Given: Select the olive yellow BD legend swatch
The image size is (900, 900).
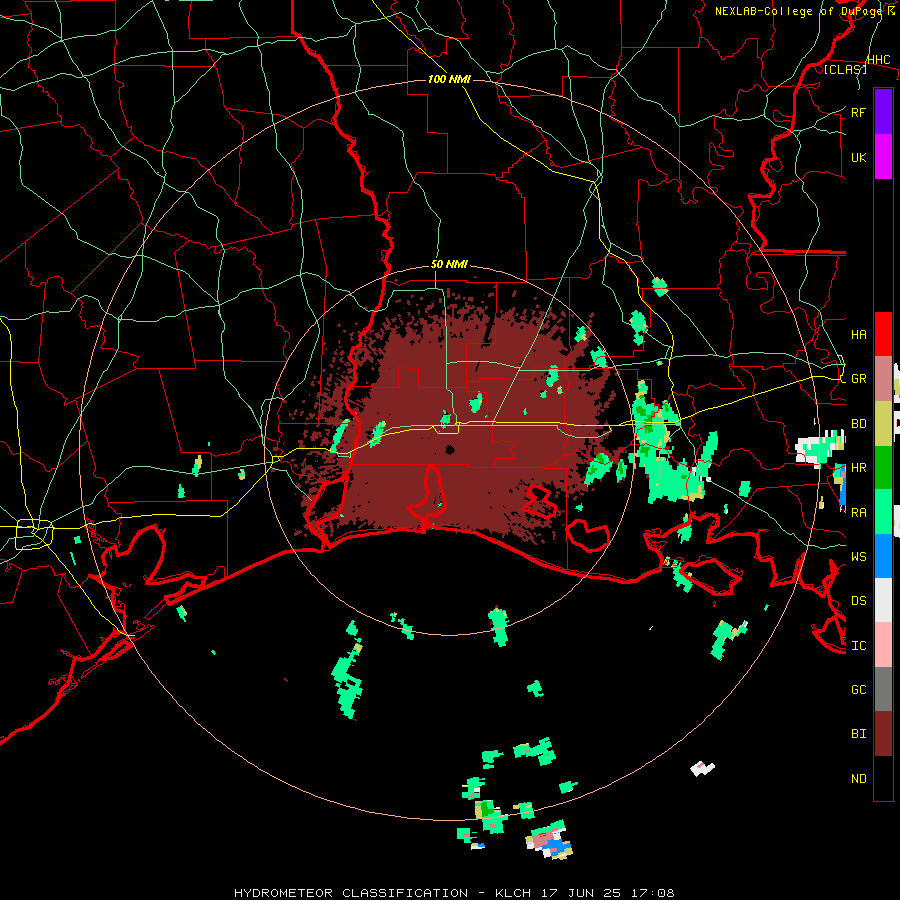Looking at the screenshot, I should click(883, 424).
